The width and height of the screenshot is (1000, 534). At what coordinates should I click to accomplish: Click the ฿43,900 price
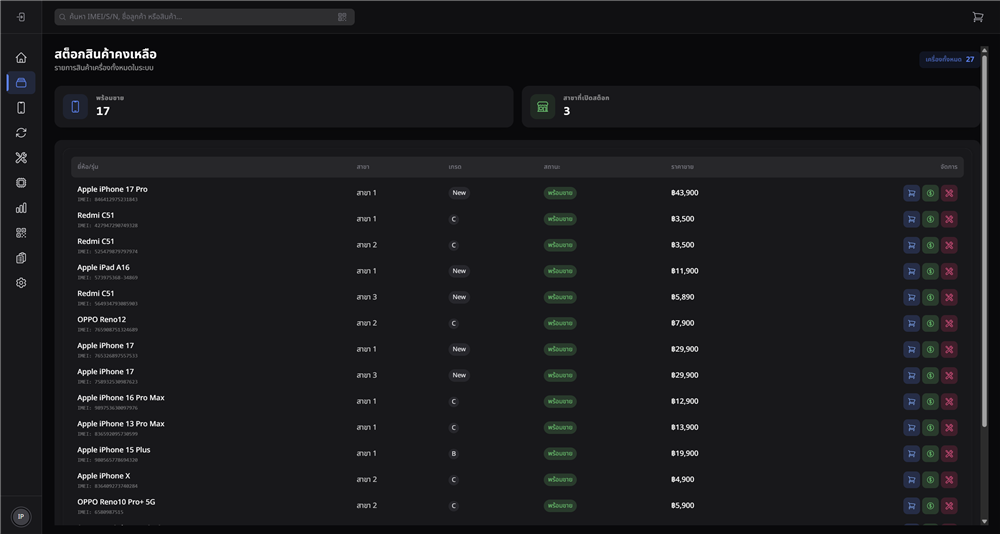pos(685,193)
